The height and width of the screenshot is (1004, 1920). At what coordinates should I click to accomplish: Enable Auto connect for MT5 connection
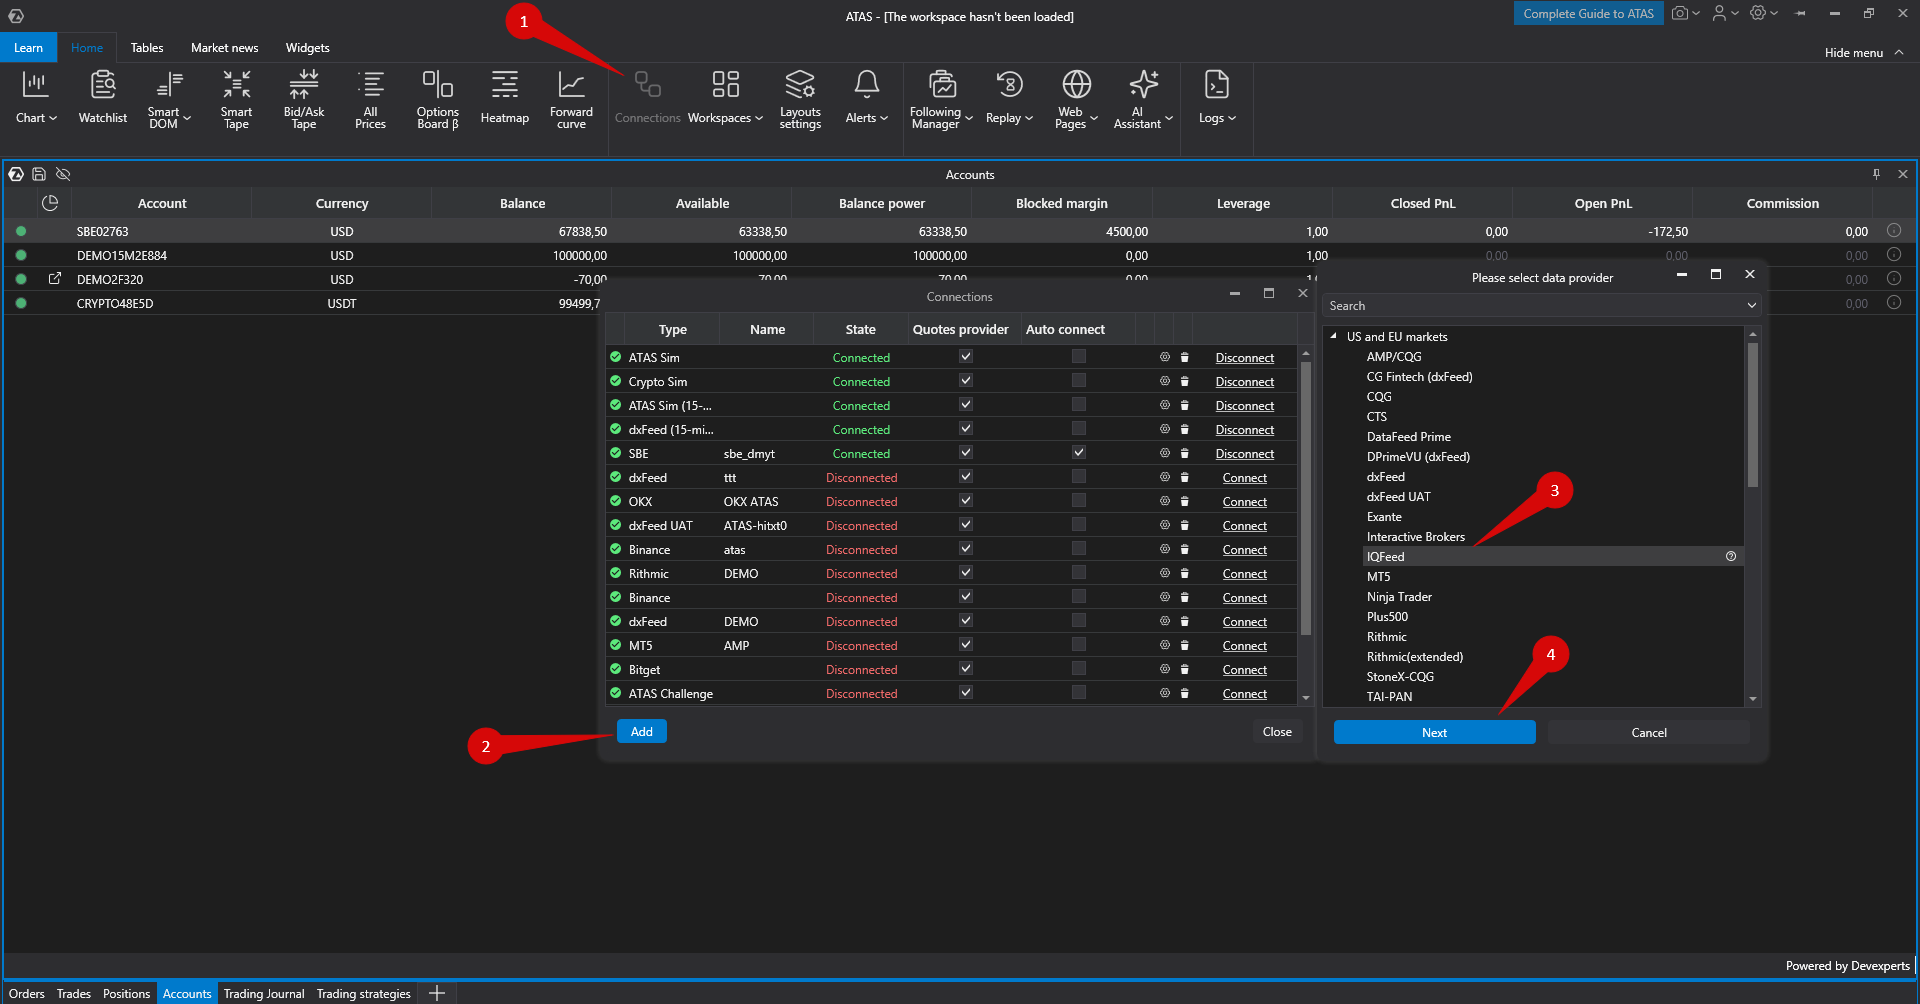tap(1079, 645)
